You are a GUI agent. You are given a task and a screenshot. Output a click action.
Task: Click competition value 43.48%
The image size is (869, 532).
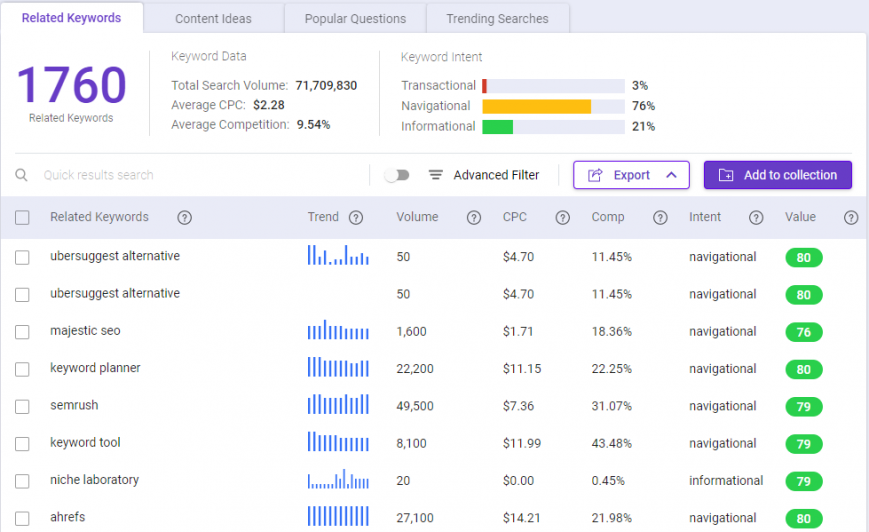612,443
